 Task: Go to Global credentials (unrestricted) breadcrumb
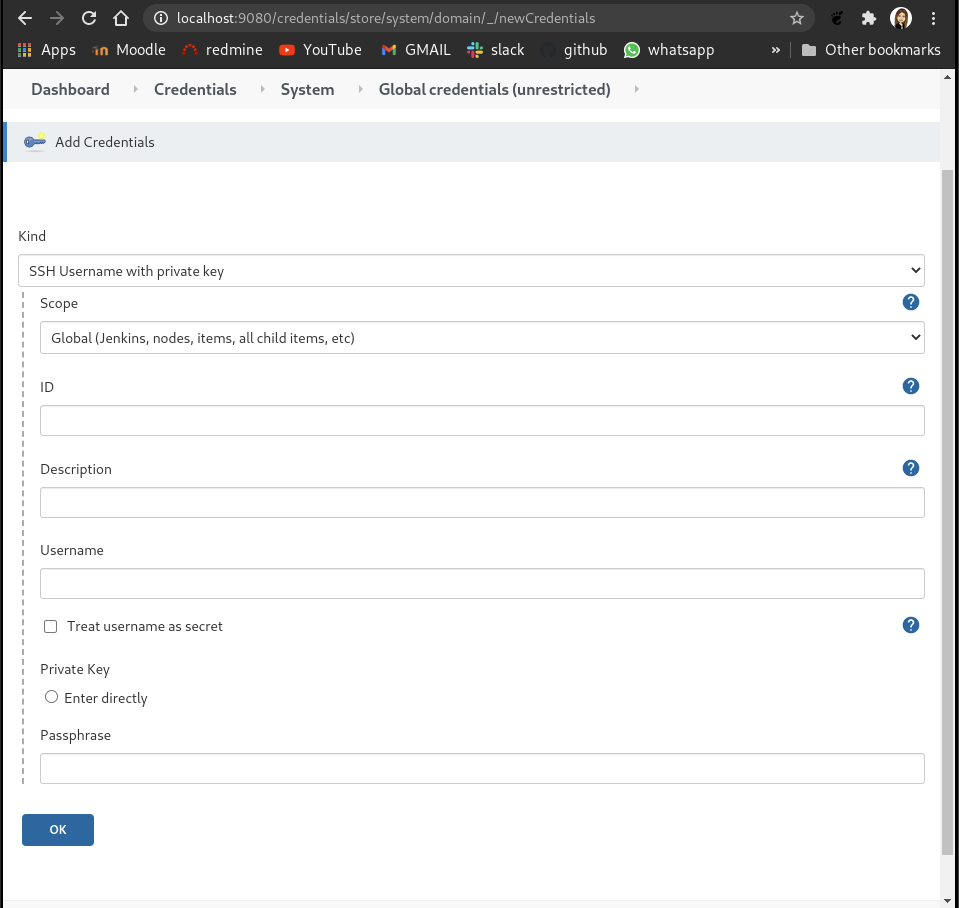[x=494, y=90]
